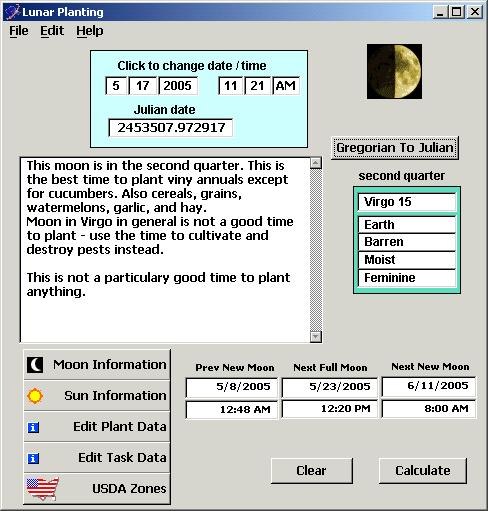The height and width of the screenshot is (511, 488).
Task: Open the Edit menu
Action: [x=52, y=31]
